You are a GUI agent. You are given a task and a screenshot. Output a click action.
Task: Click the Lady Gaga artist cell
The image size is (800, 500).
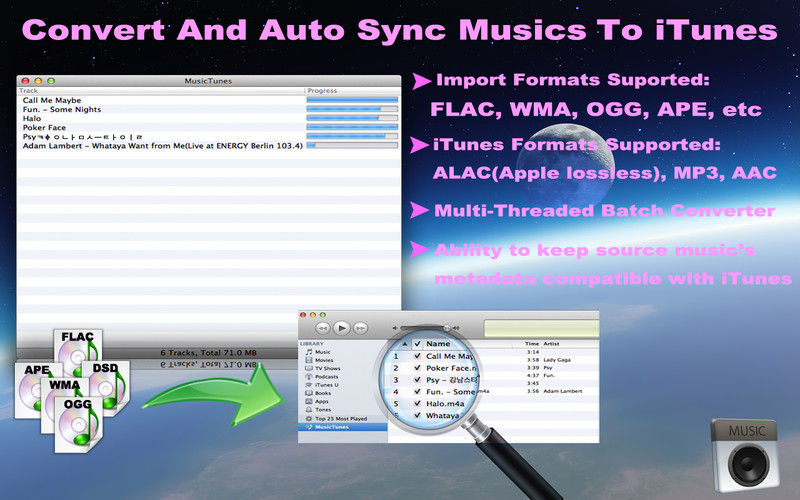click(x=557, y=360)
